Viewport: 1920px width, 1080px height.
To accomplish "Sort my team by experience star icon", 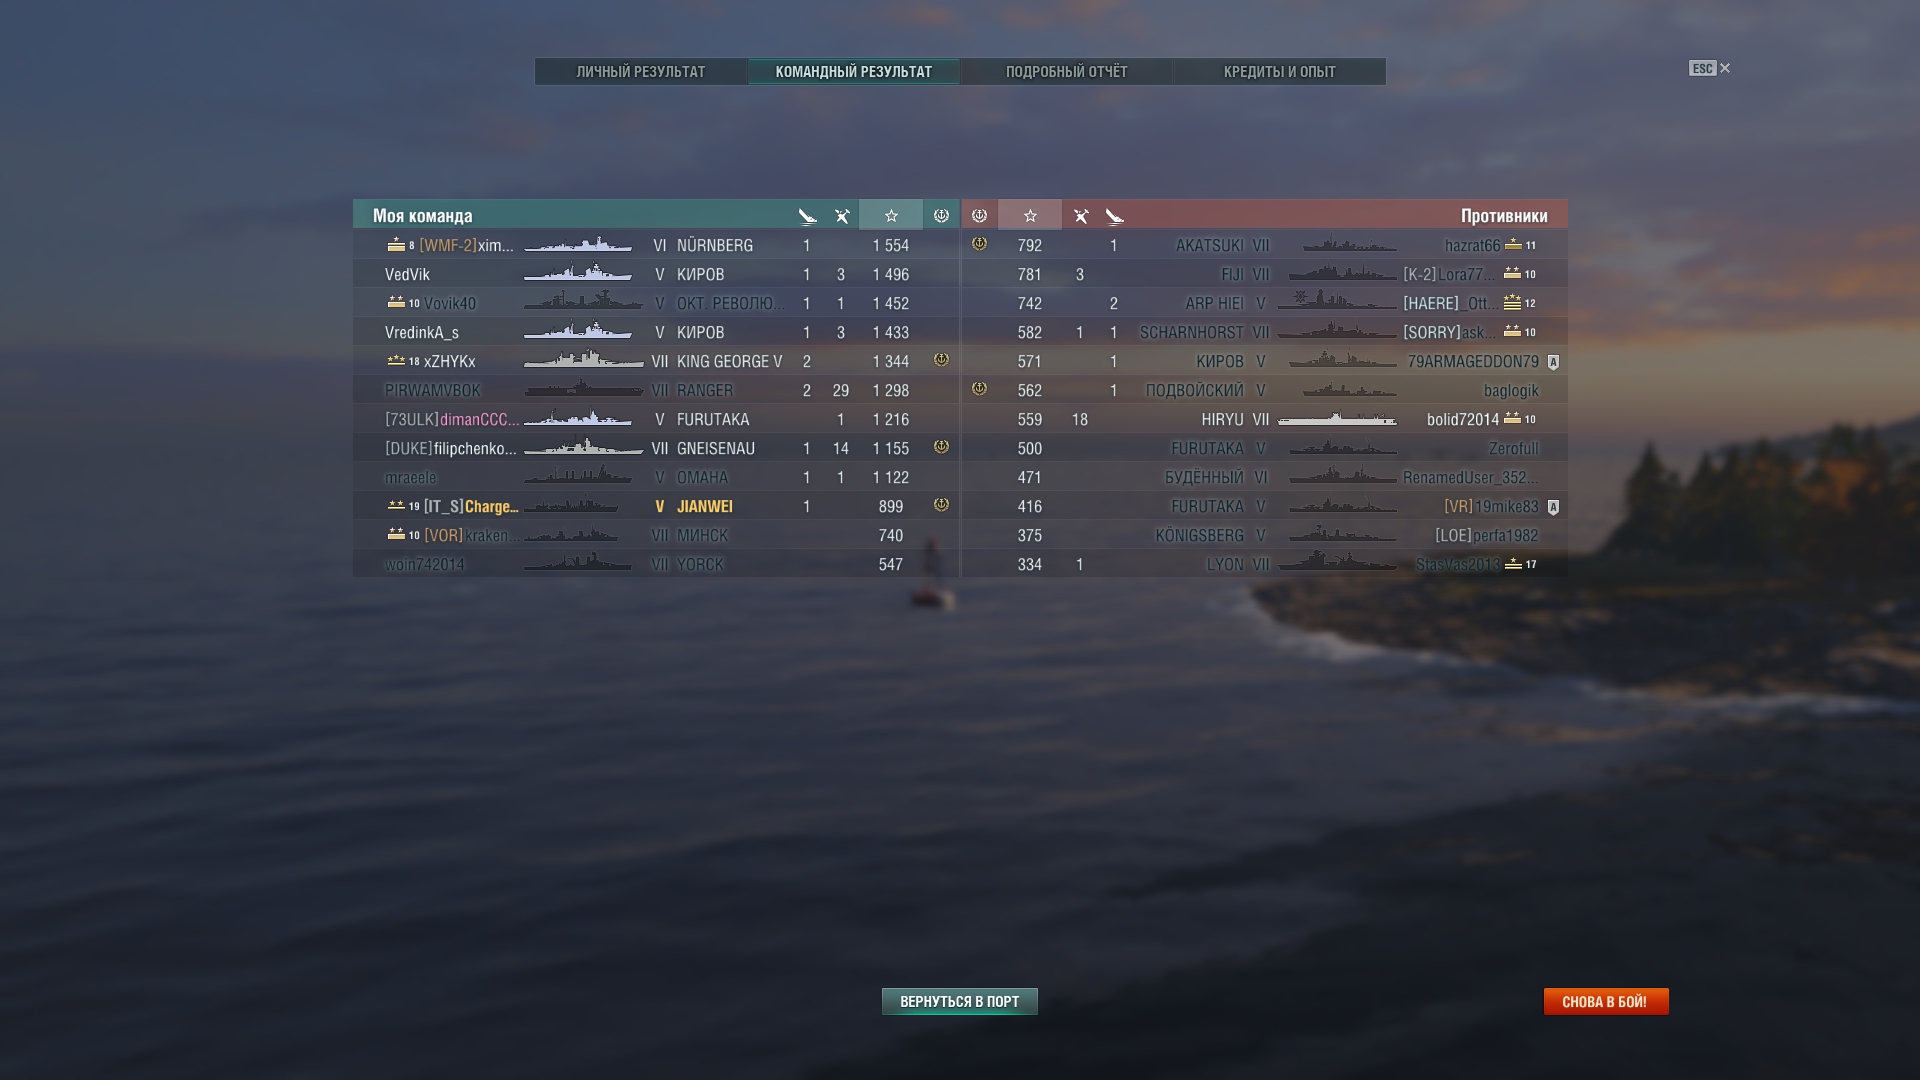I will pos(891,216).
